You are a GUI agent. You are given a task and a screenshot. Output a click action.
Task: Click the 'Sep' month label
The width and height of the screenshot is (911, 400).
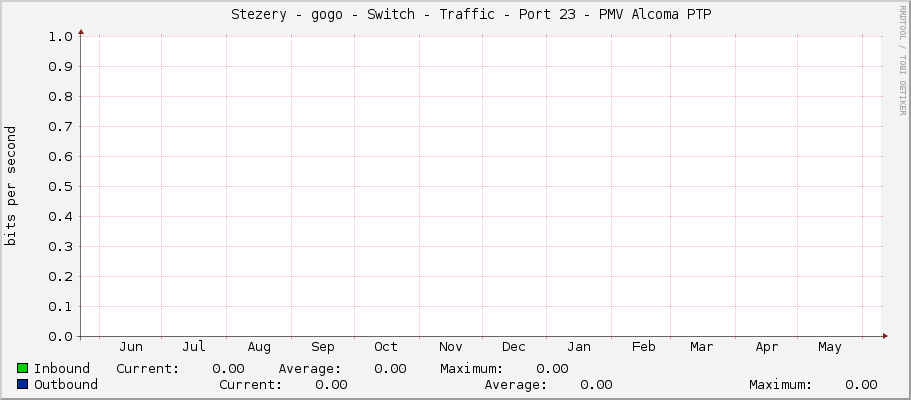click(322, 347)
